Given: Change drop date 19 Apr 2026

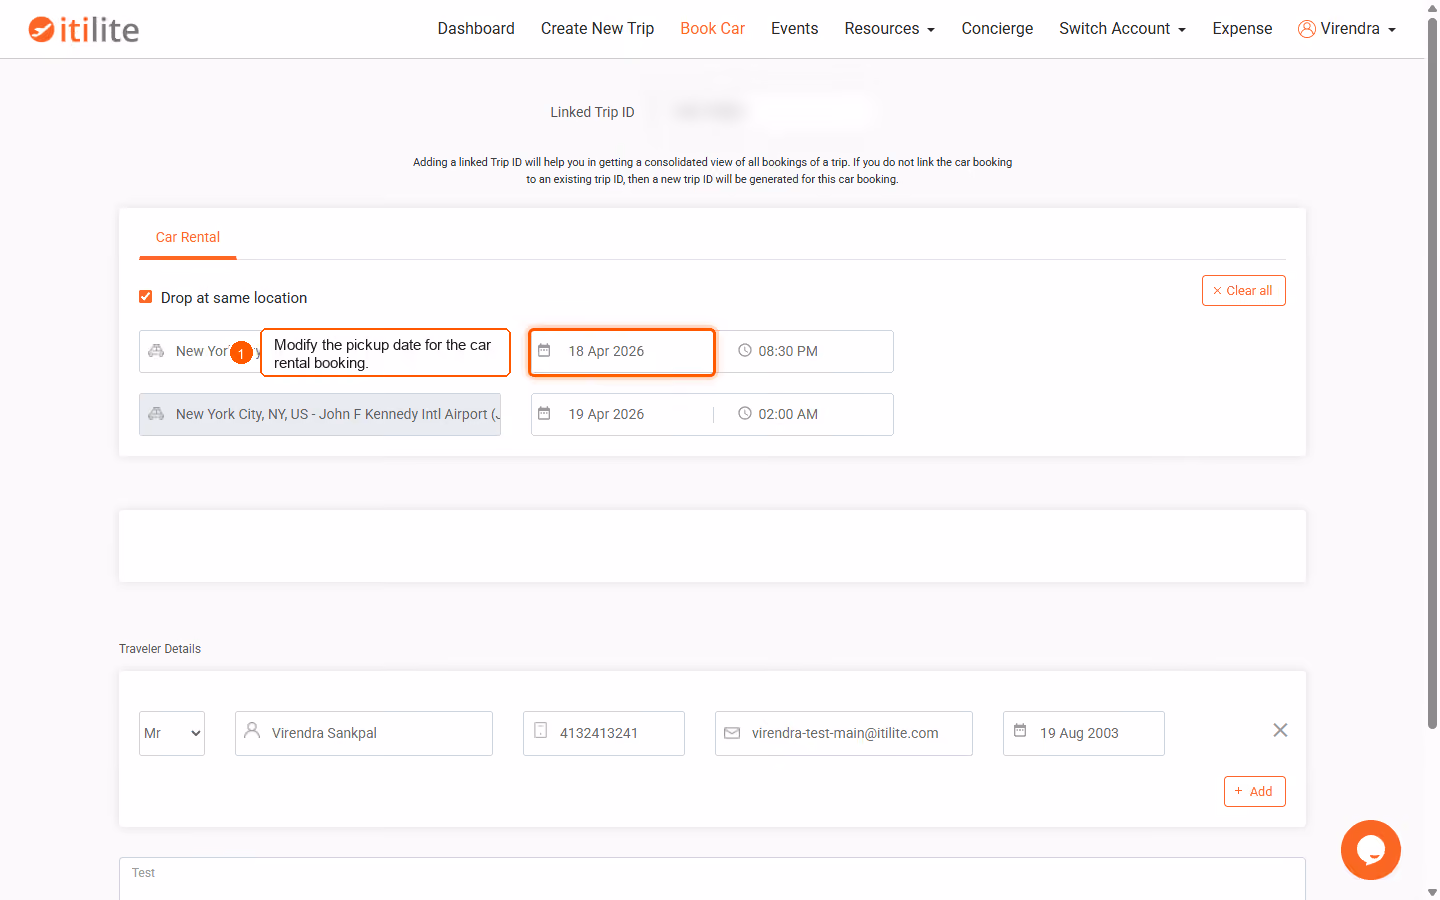Looking at the screenshot, I should (622, 414).
